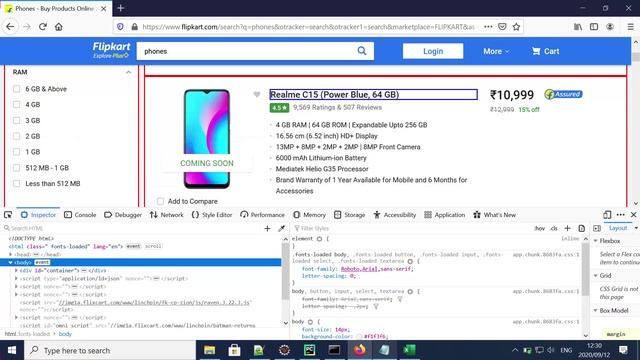Switch to the Debugger tab

pos(123,215)
